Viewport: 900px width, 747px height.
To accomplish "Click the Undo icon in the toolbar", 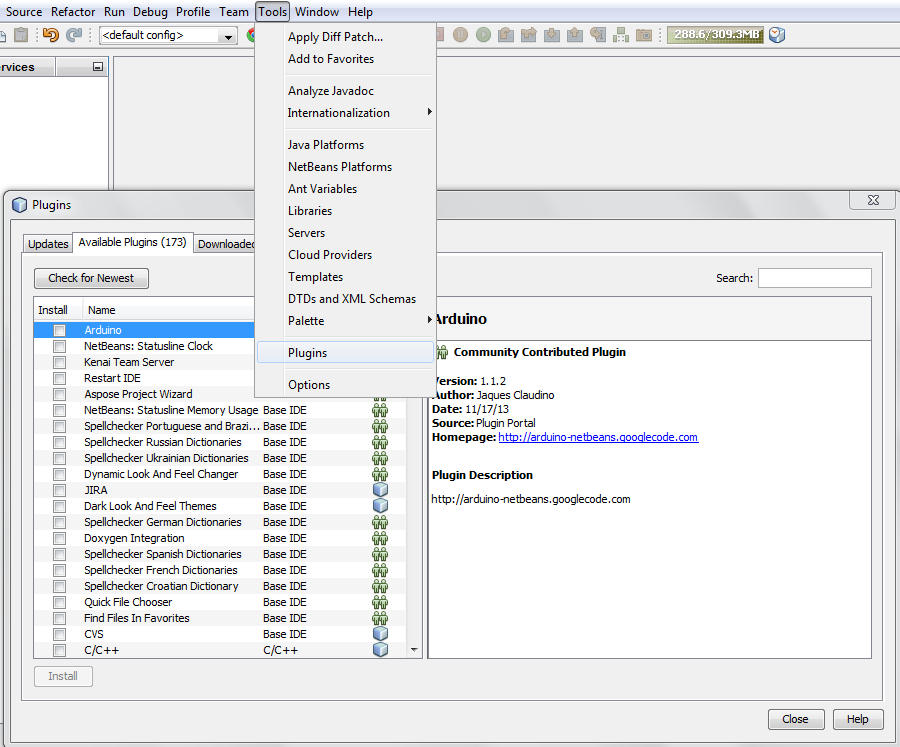I will (x=50, y=35).
